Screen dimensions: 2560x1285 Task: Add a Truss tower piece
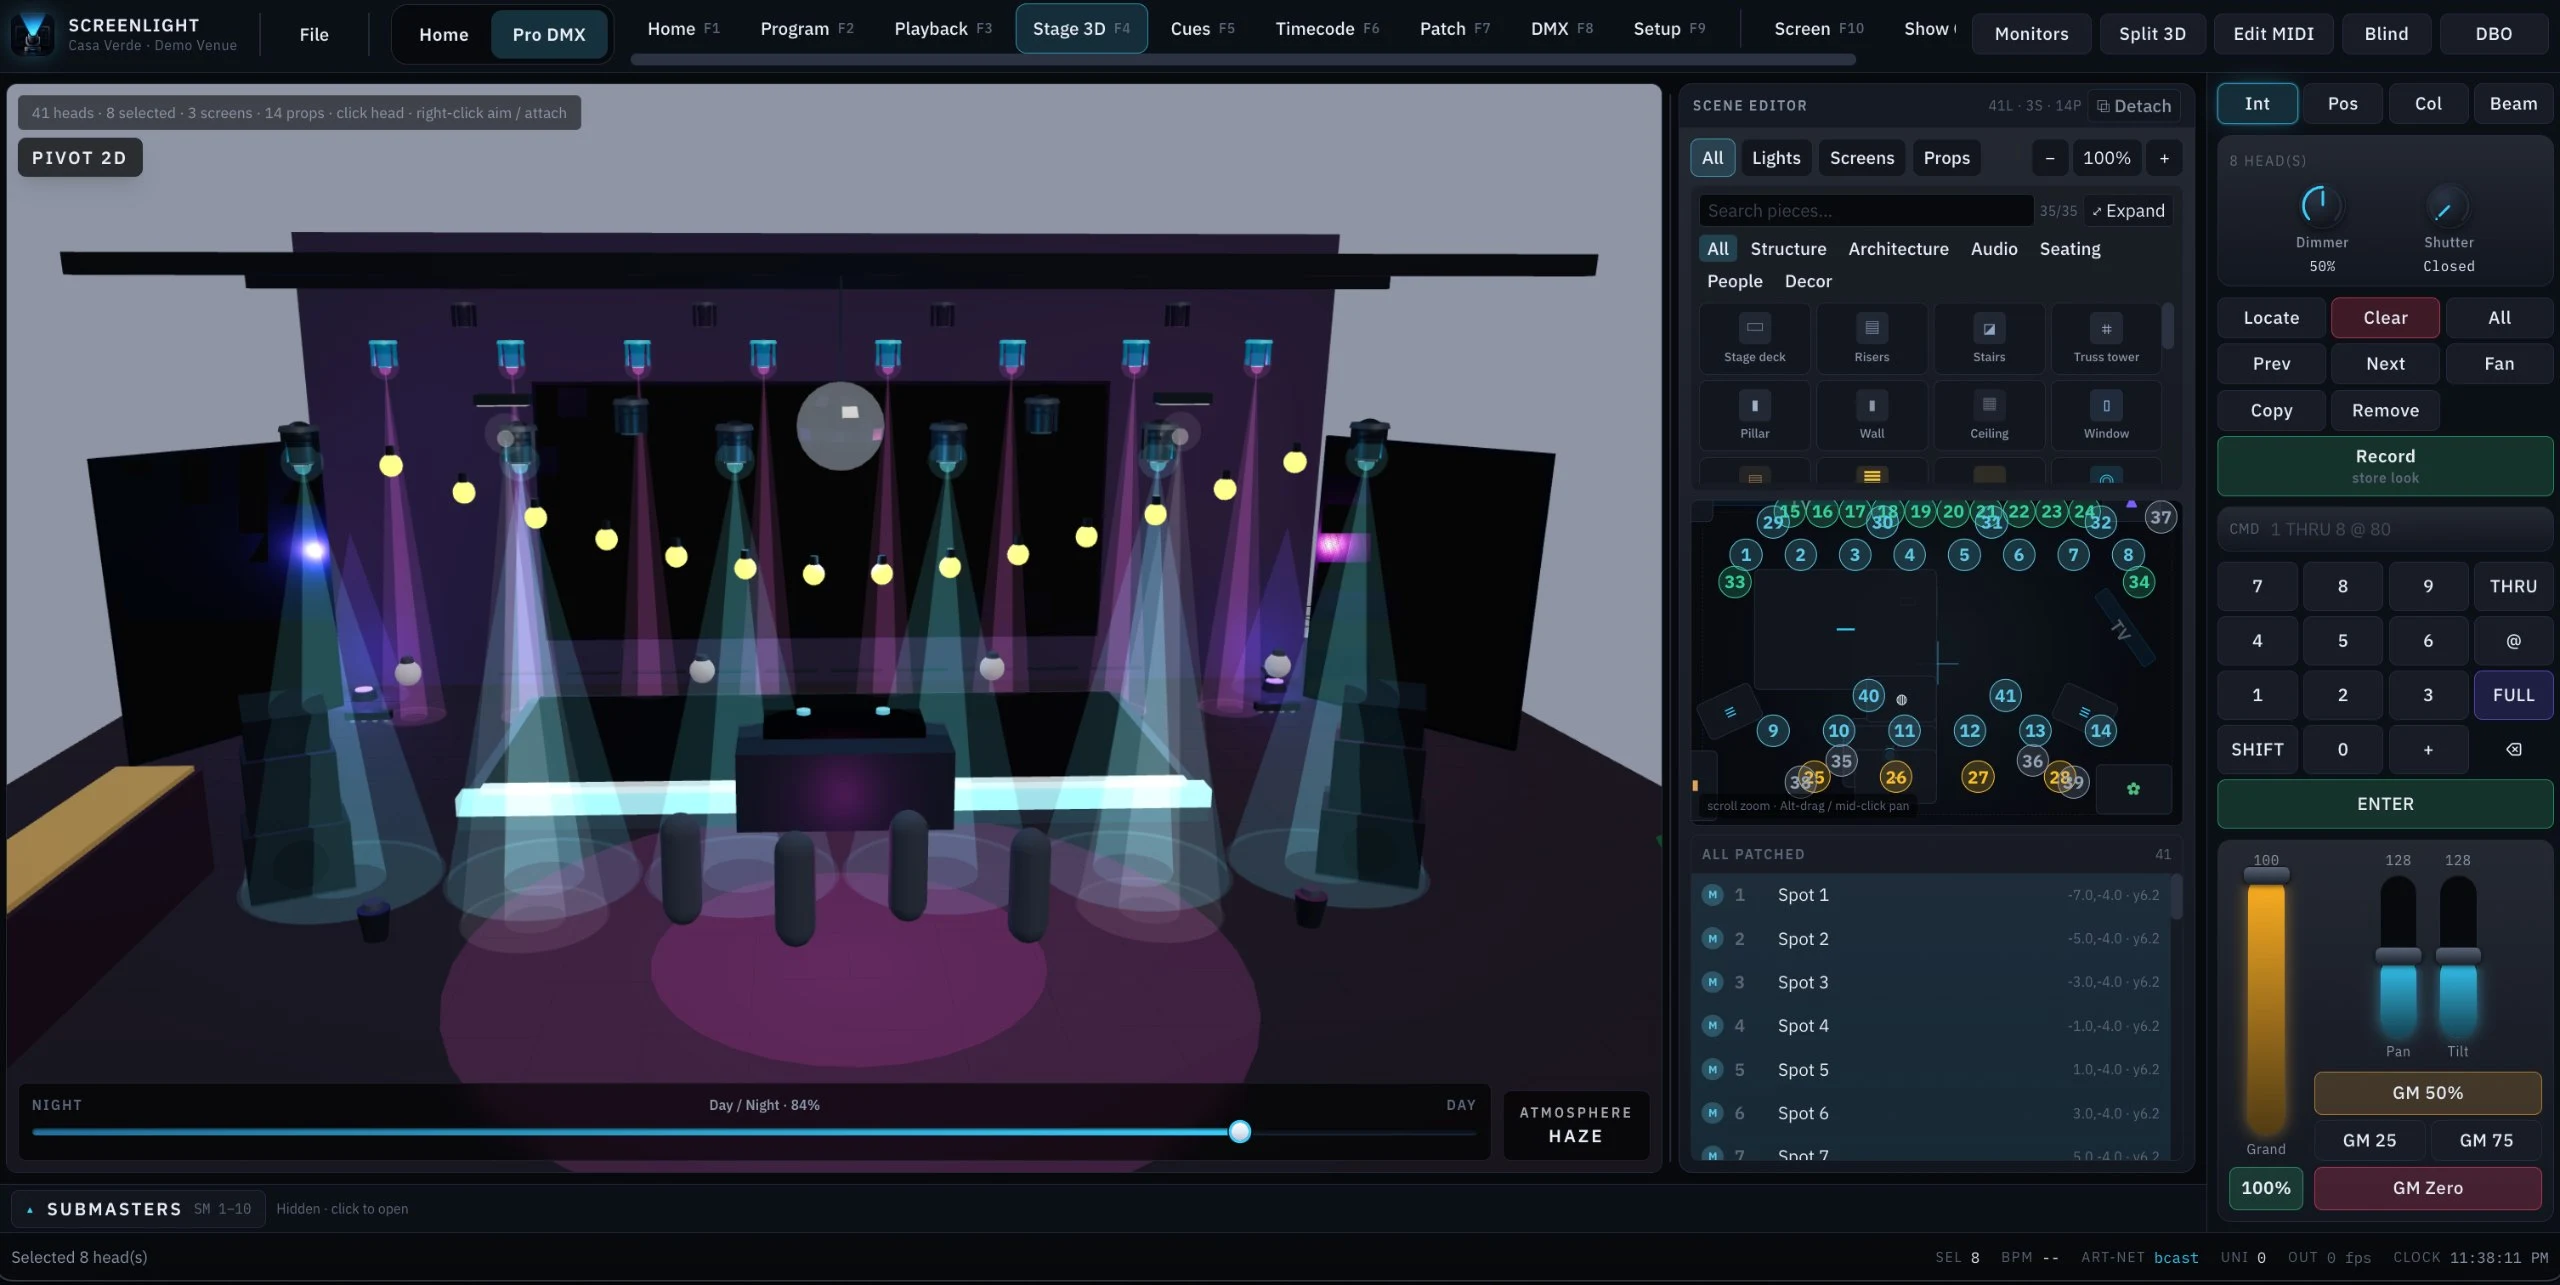click(2106, 339)
